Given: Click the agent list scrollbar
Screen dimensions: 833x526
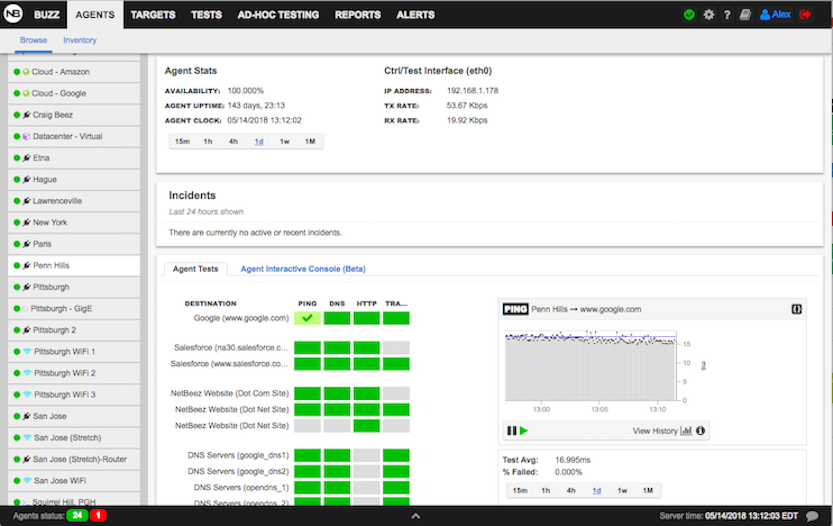Looking at the screenshot, I should 144,279.
